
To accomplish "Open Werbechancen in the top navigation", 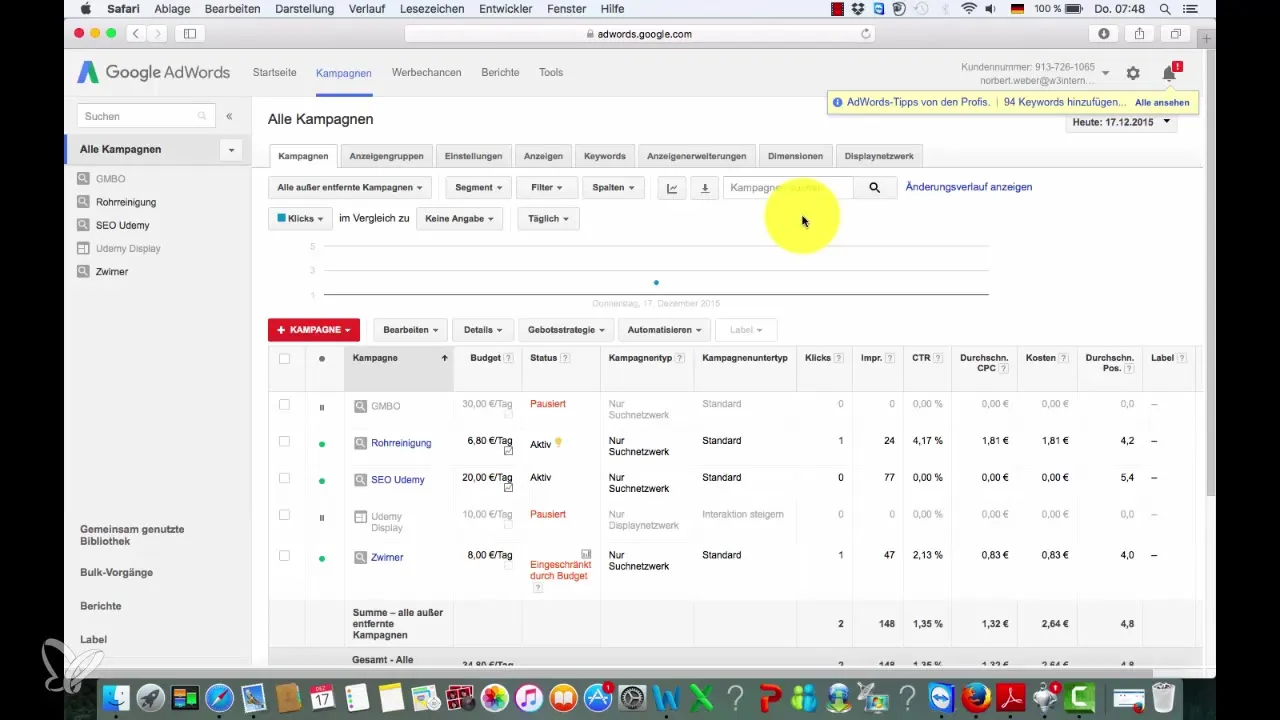I will (426, 73).
